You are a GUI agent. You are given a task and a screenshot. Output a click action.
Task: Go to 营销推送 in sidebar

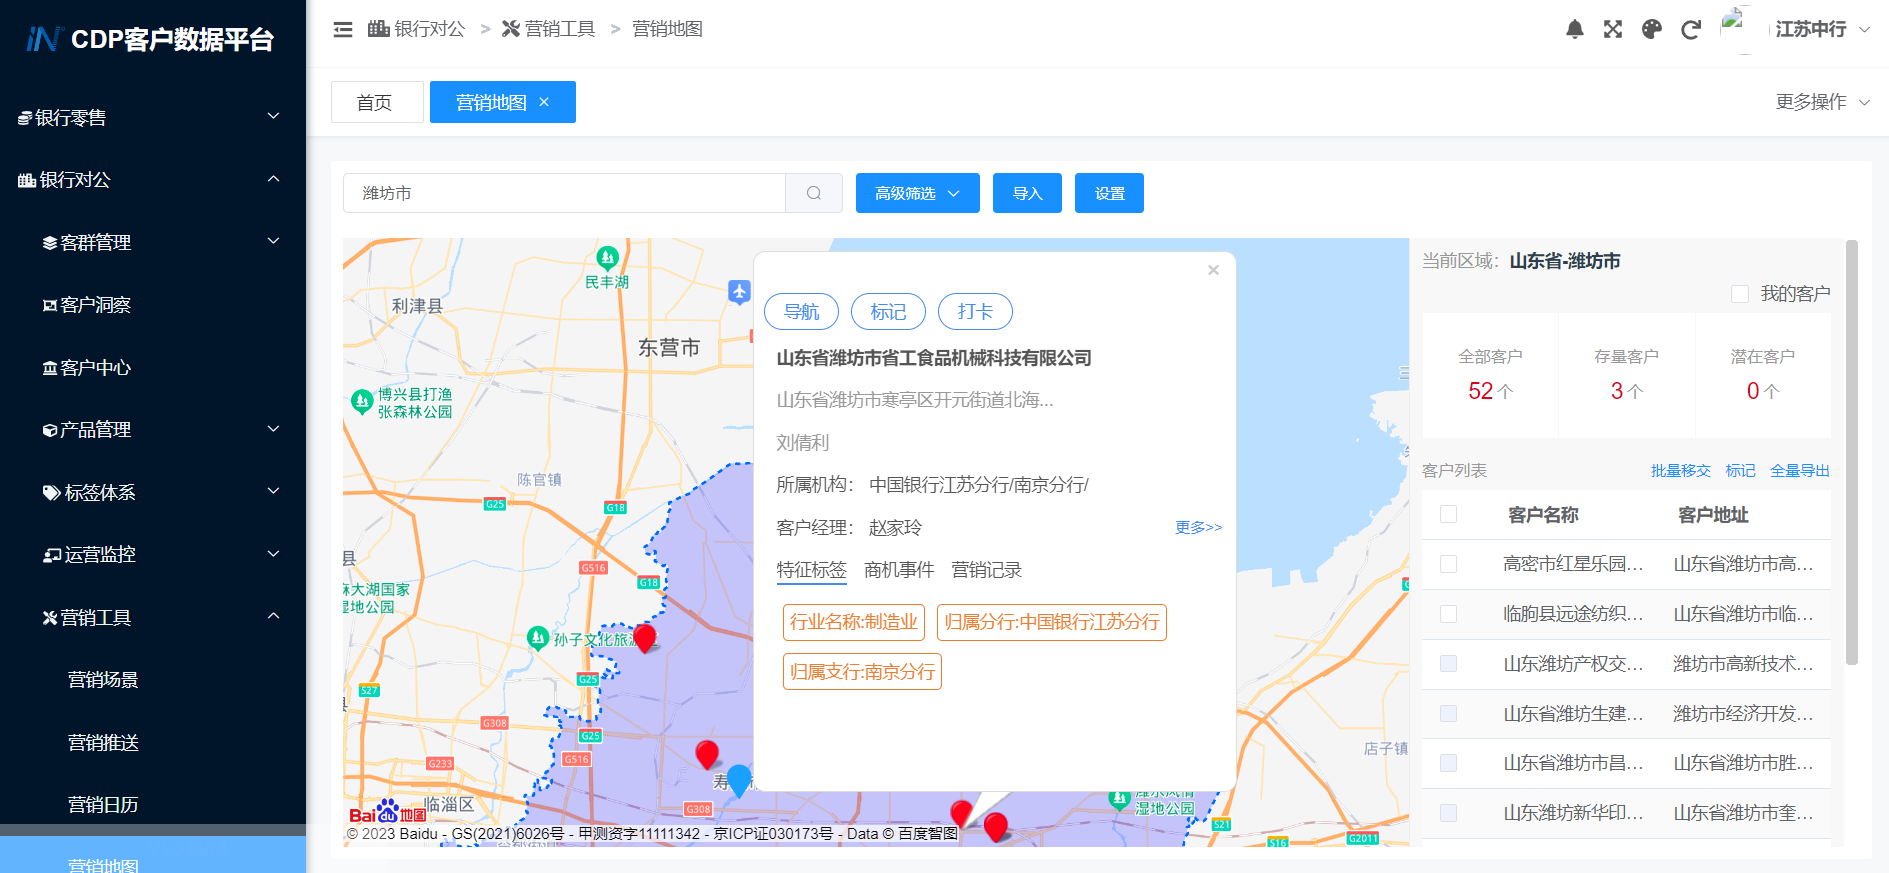[153, 742]
